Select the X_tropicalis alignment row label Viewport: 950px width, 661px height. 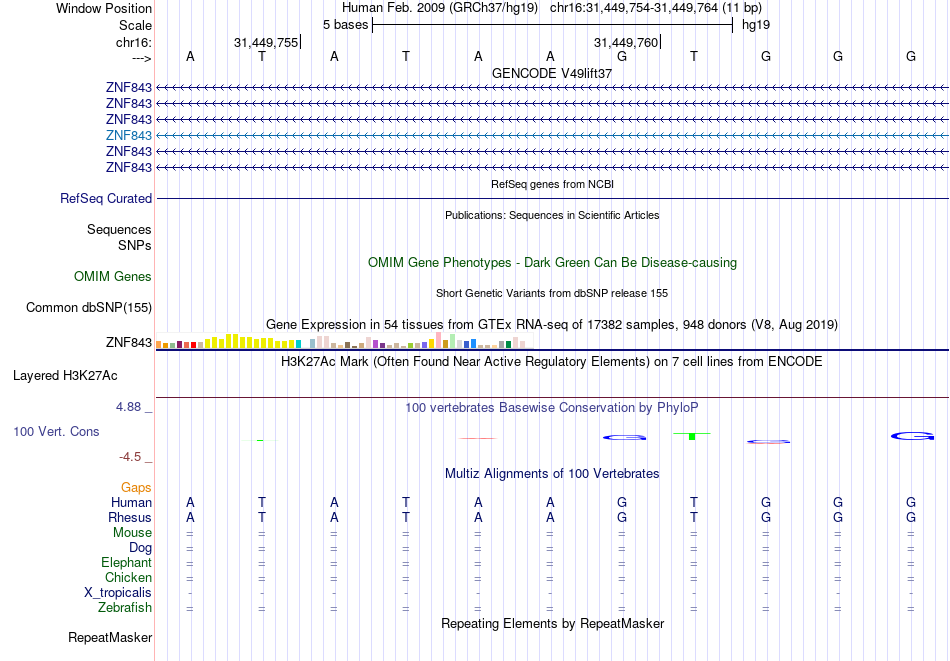coord(118,593)
